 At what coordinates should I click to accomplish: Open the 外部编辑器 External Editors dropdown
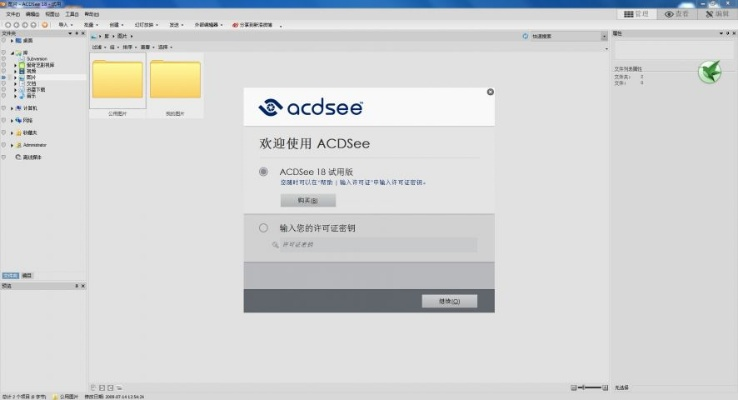point(209,25)
